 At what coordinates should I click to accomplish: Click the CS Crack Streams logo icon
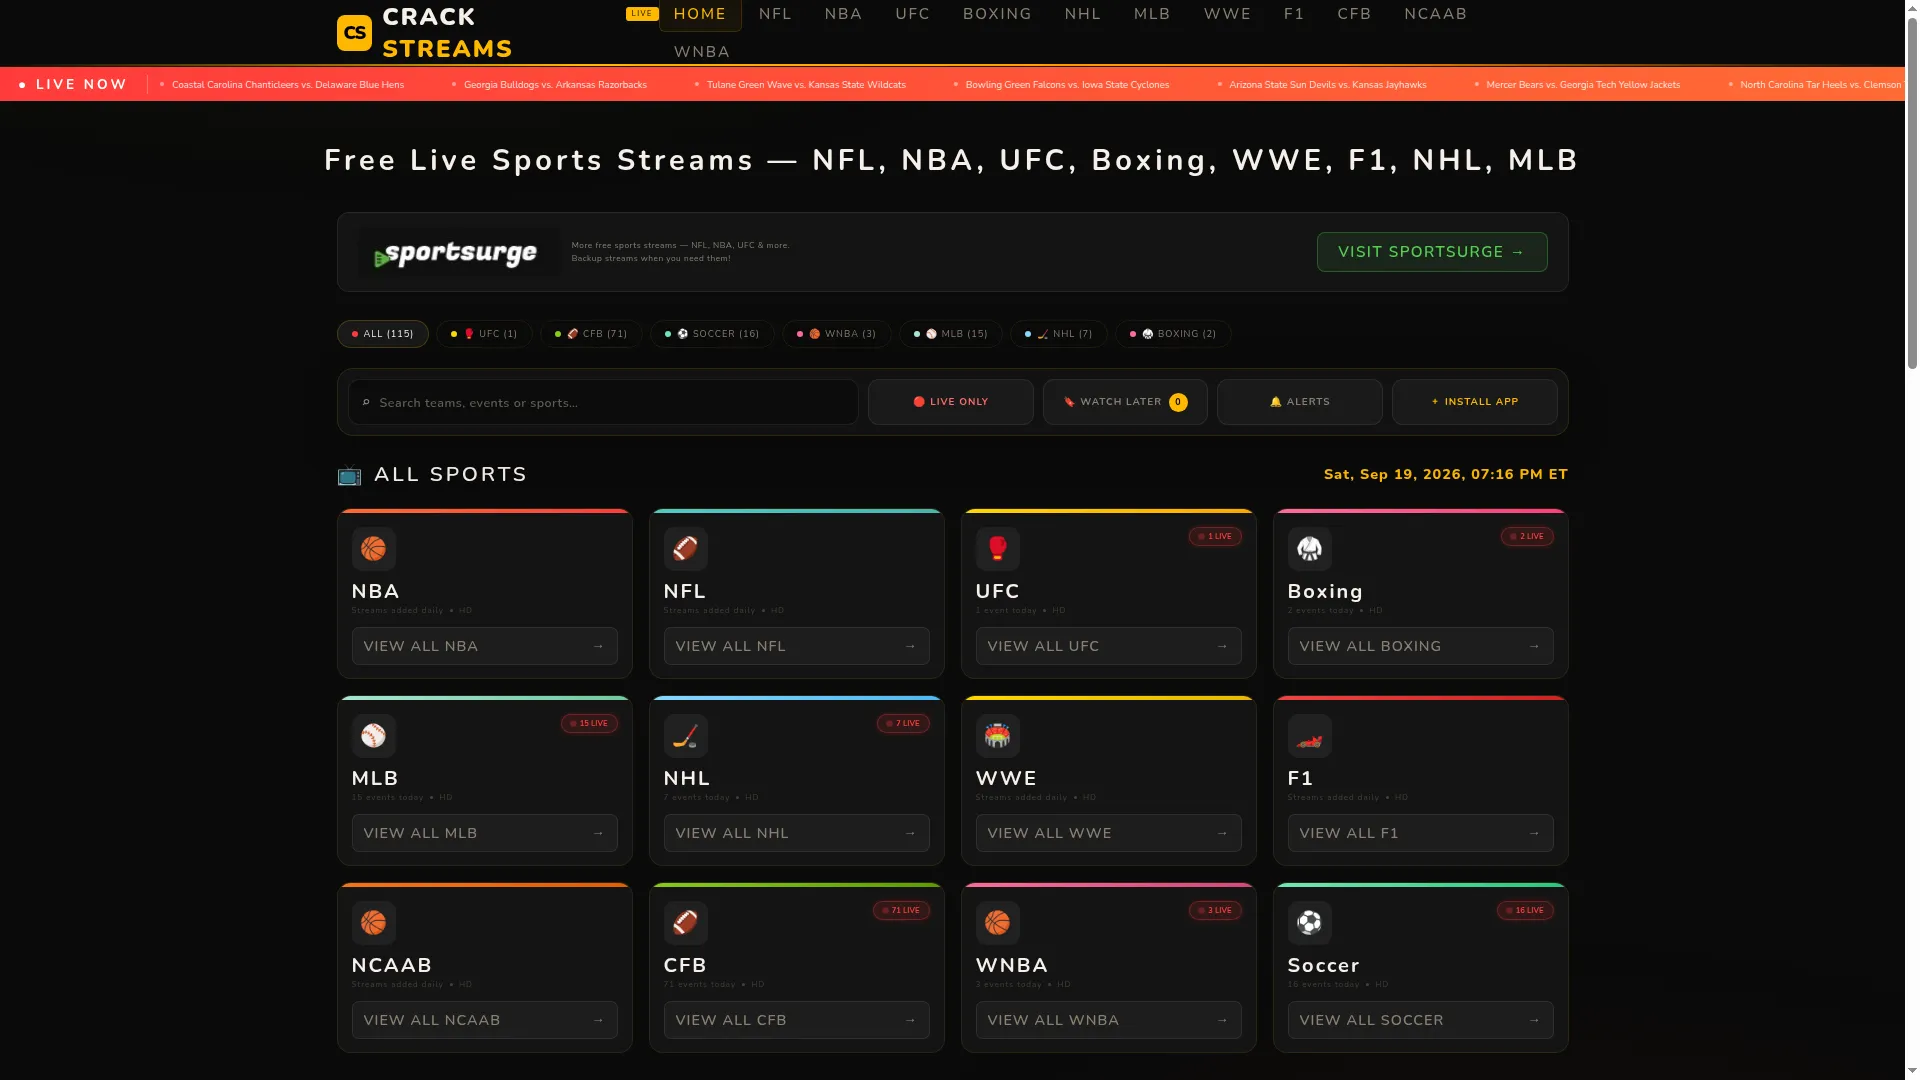[x=354, y=33]
